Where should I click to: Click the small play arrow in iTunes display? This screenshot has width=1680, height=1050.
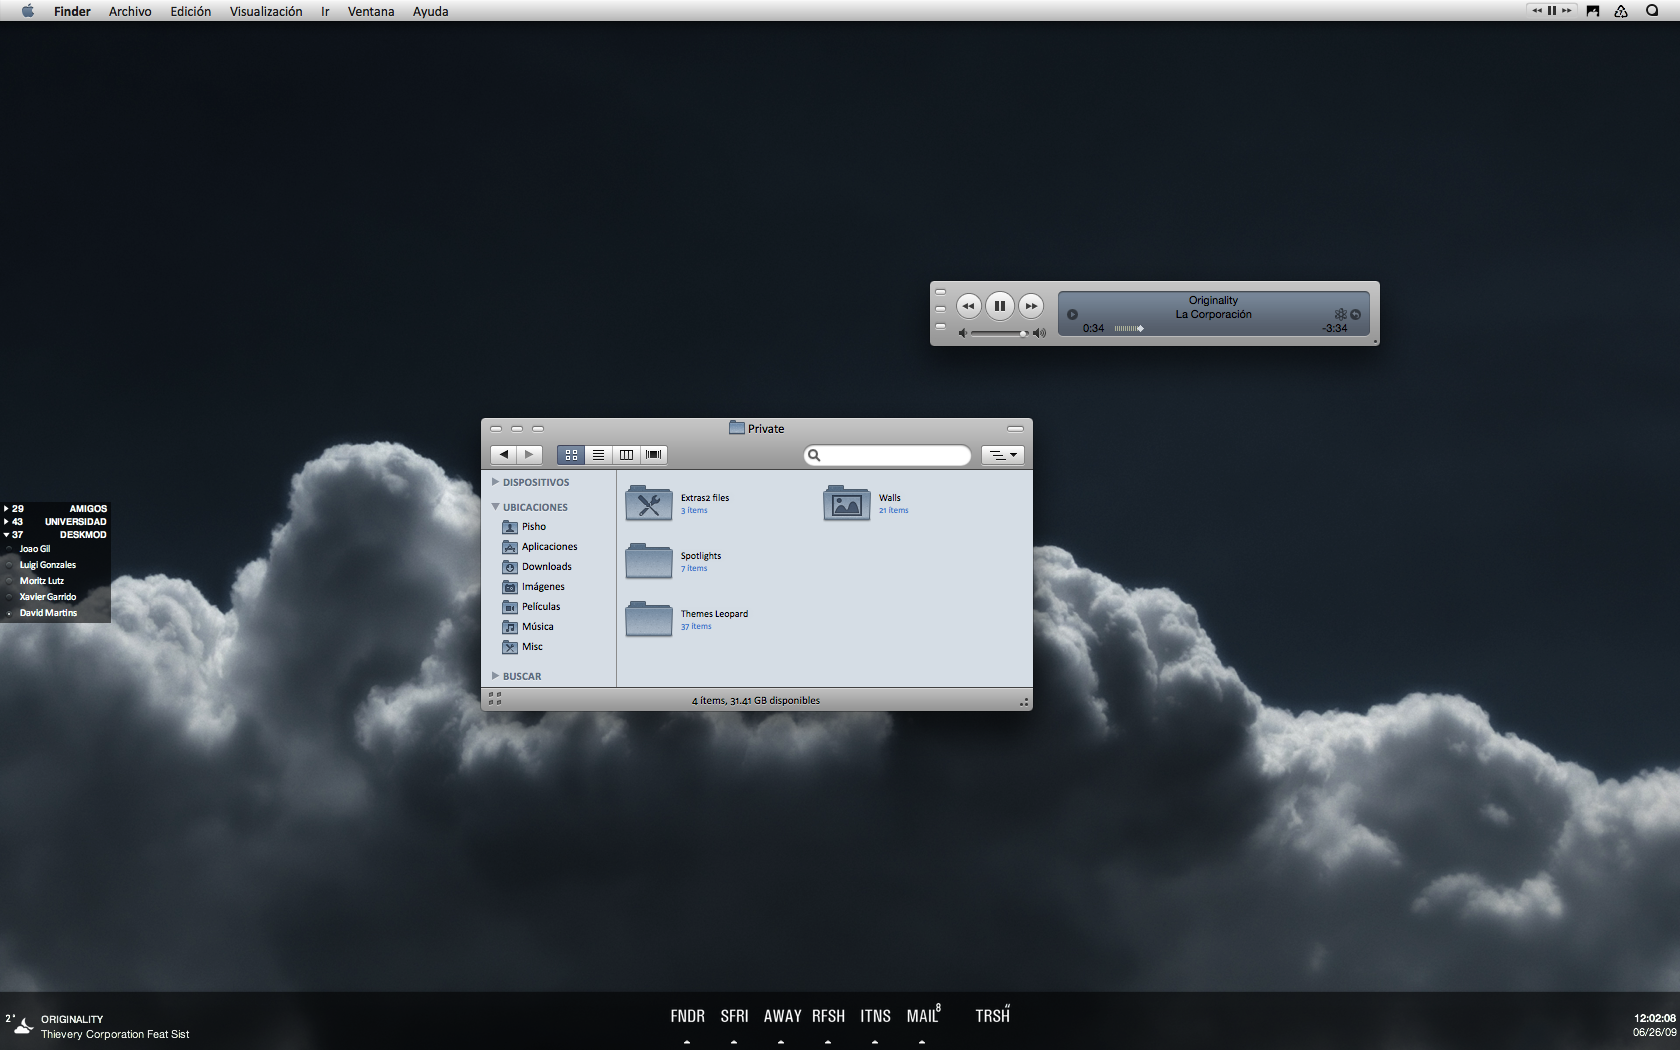click(x=1072, y=315)
